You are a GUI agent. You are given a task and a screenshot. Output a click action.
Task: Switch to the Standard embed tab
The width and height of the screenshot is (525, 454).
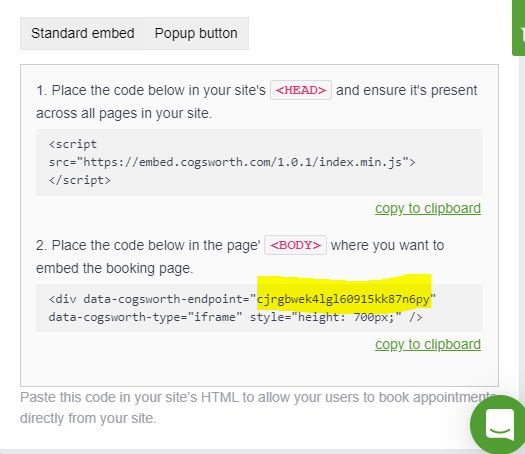(83, 33)
